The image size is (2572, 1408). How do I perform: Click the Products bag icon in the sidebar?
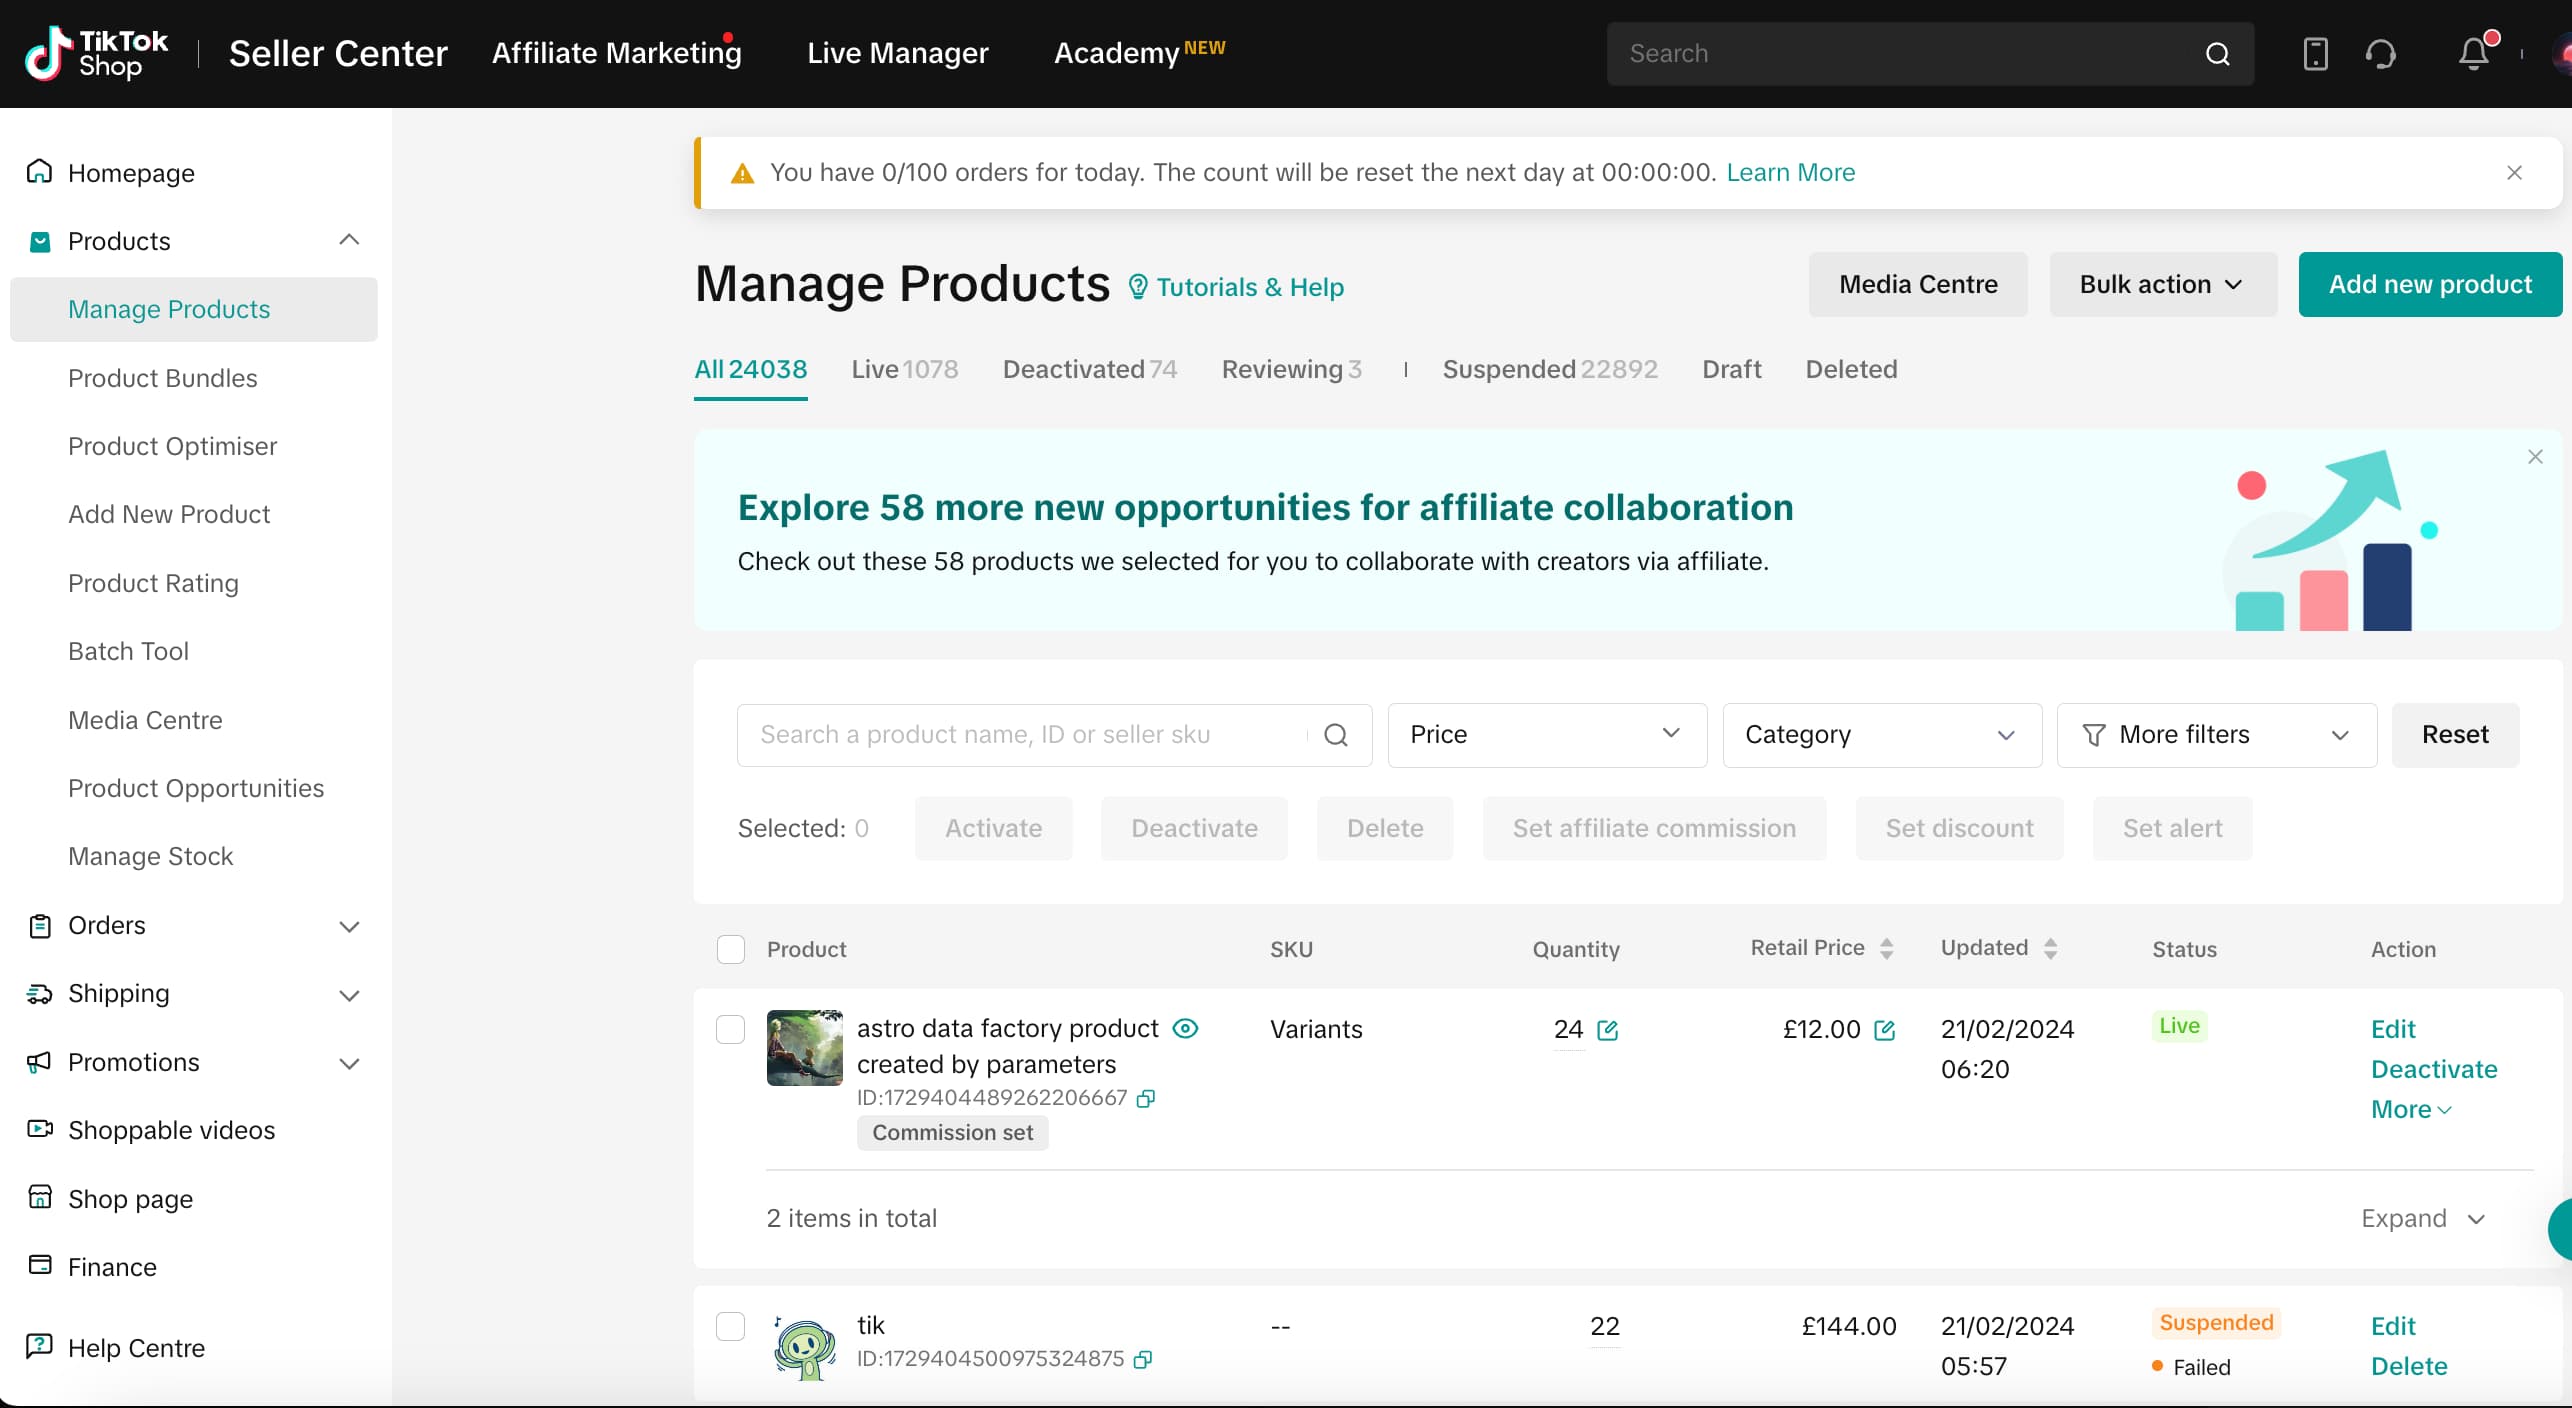click(x=40, y=241)
